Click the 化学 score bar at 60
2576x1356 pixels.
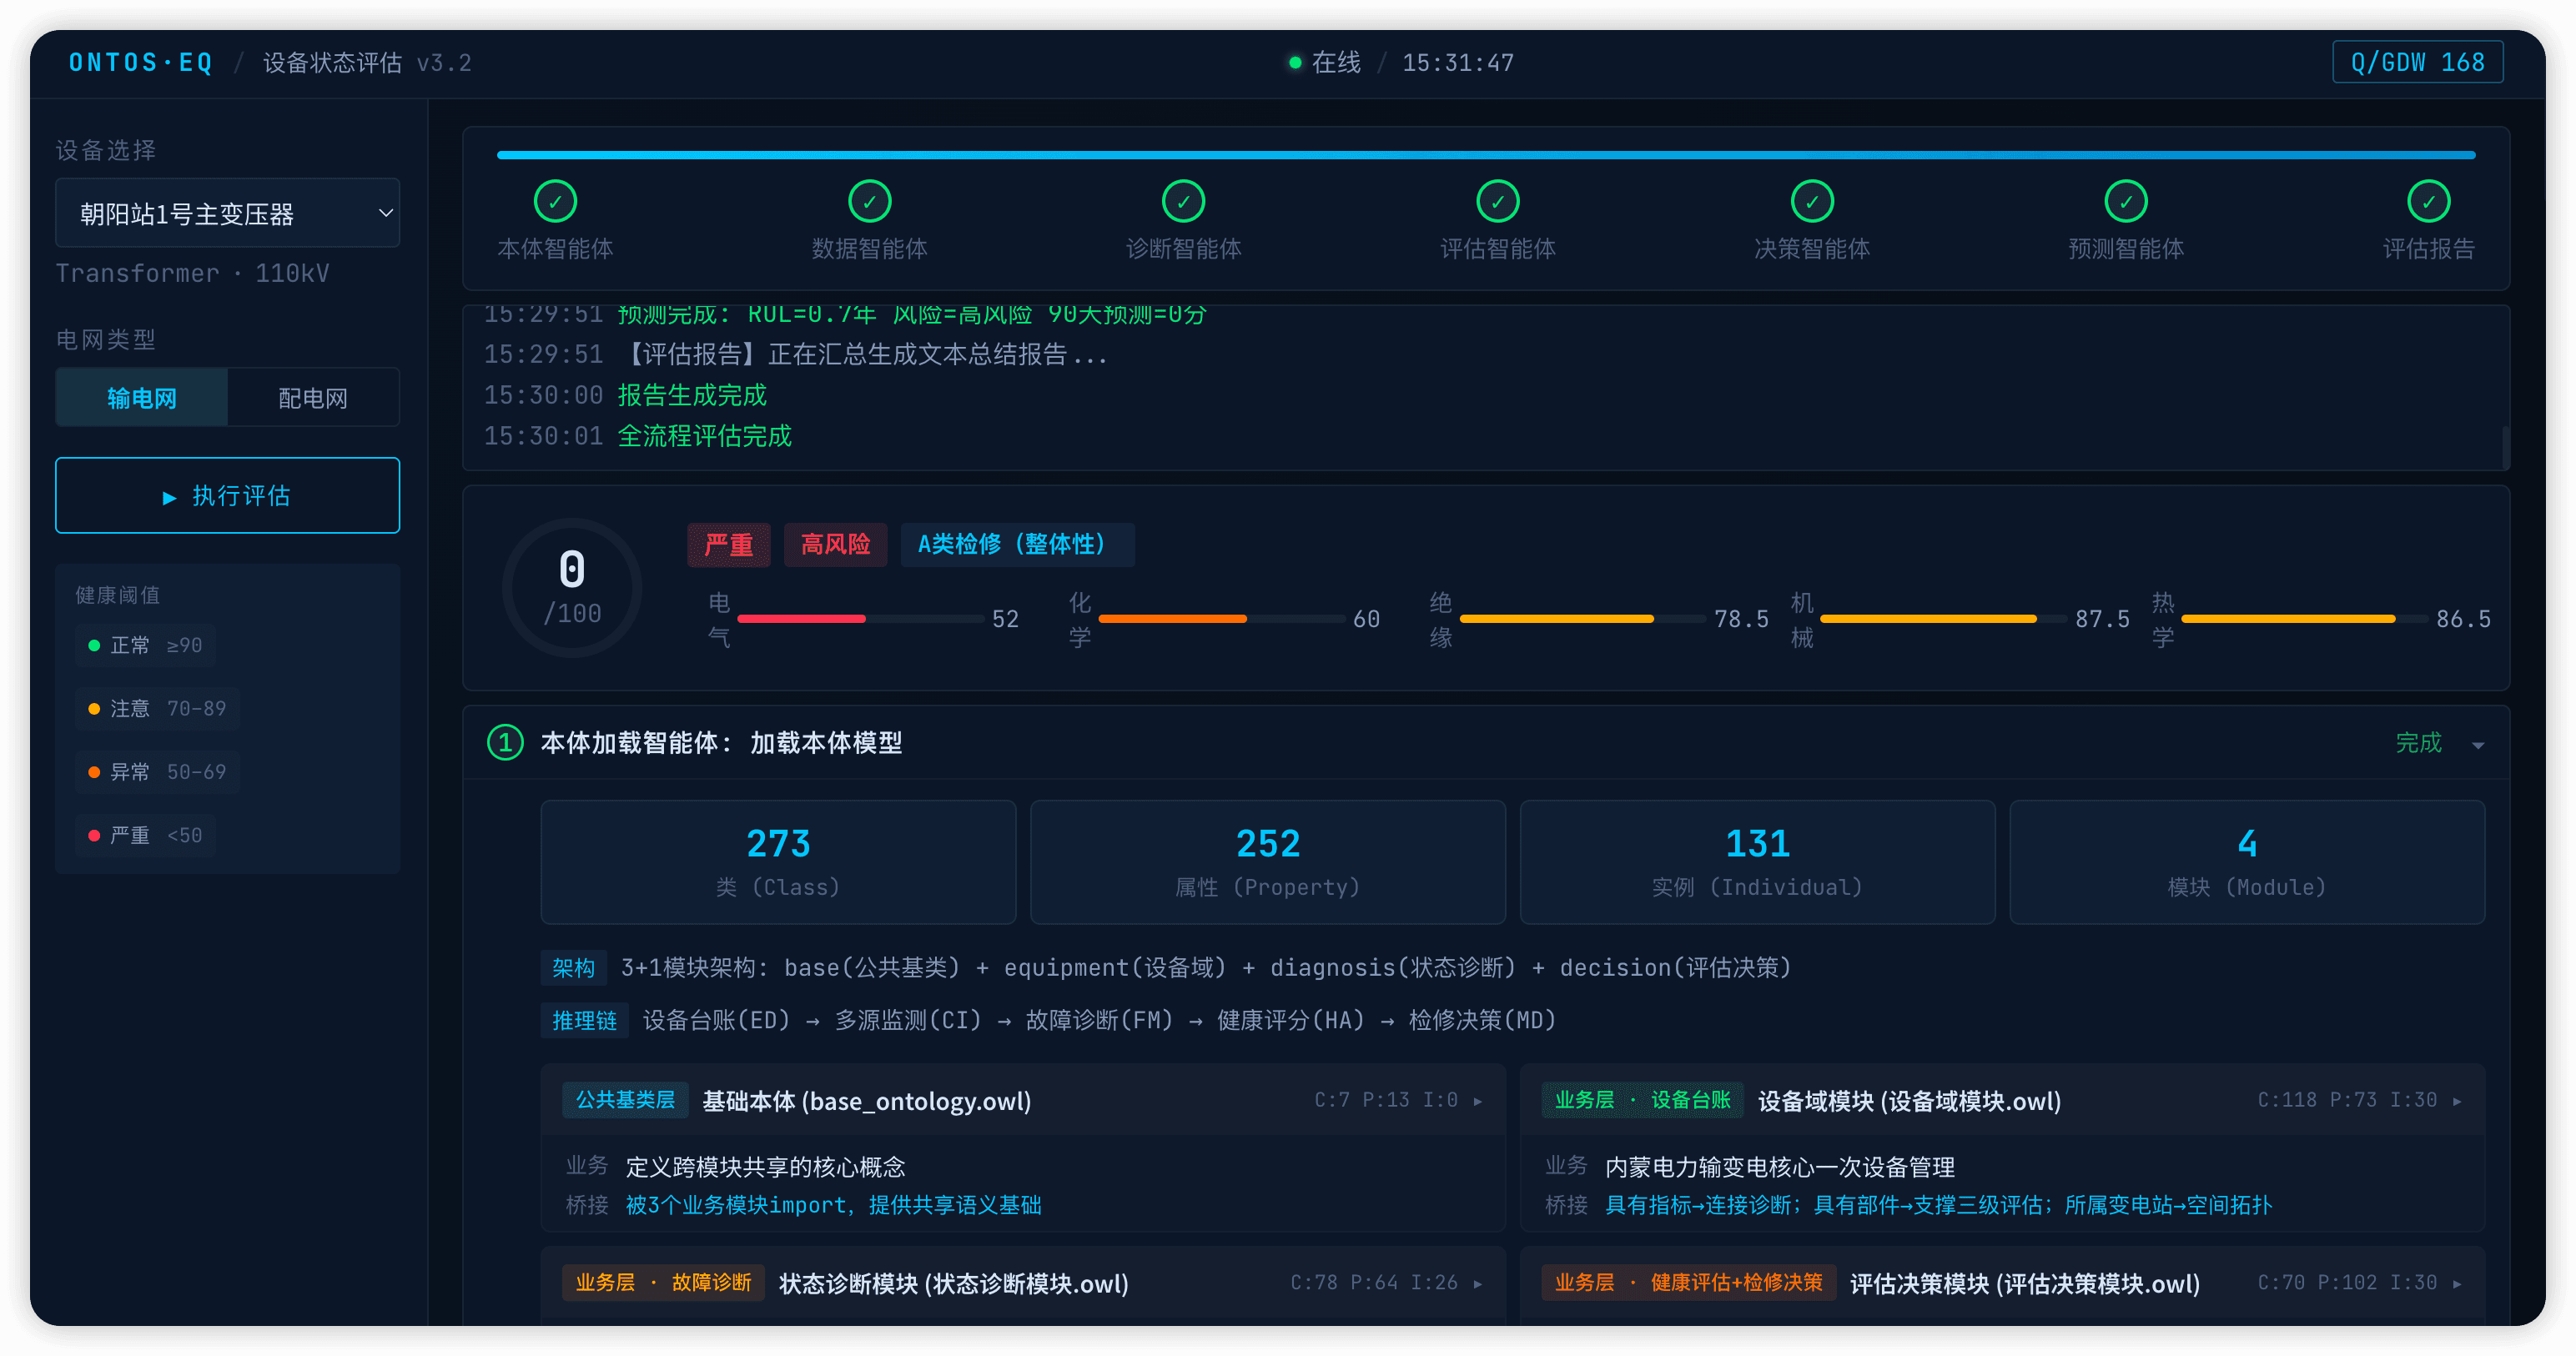click(1221, 619)
